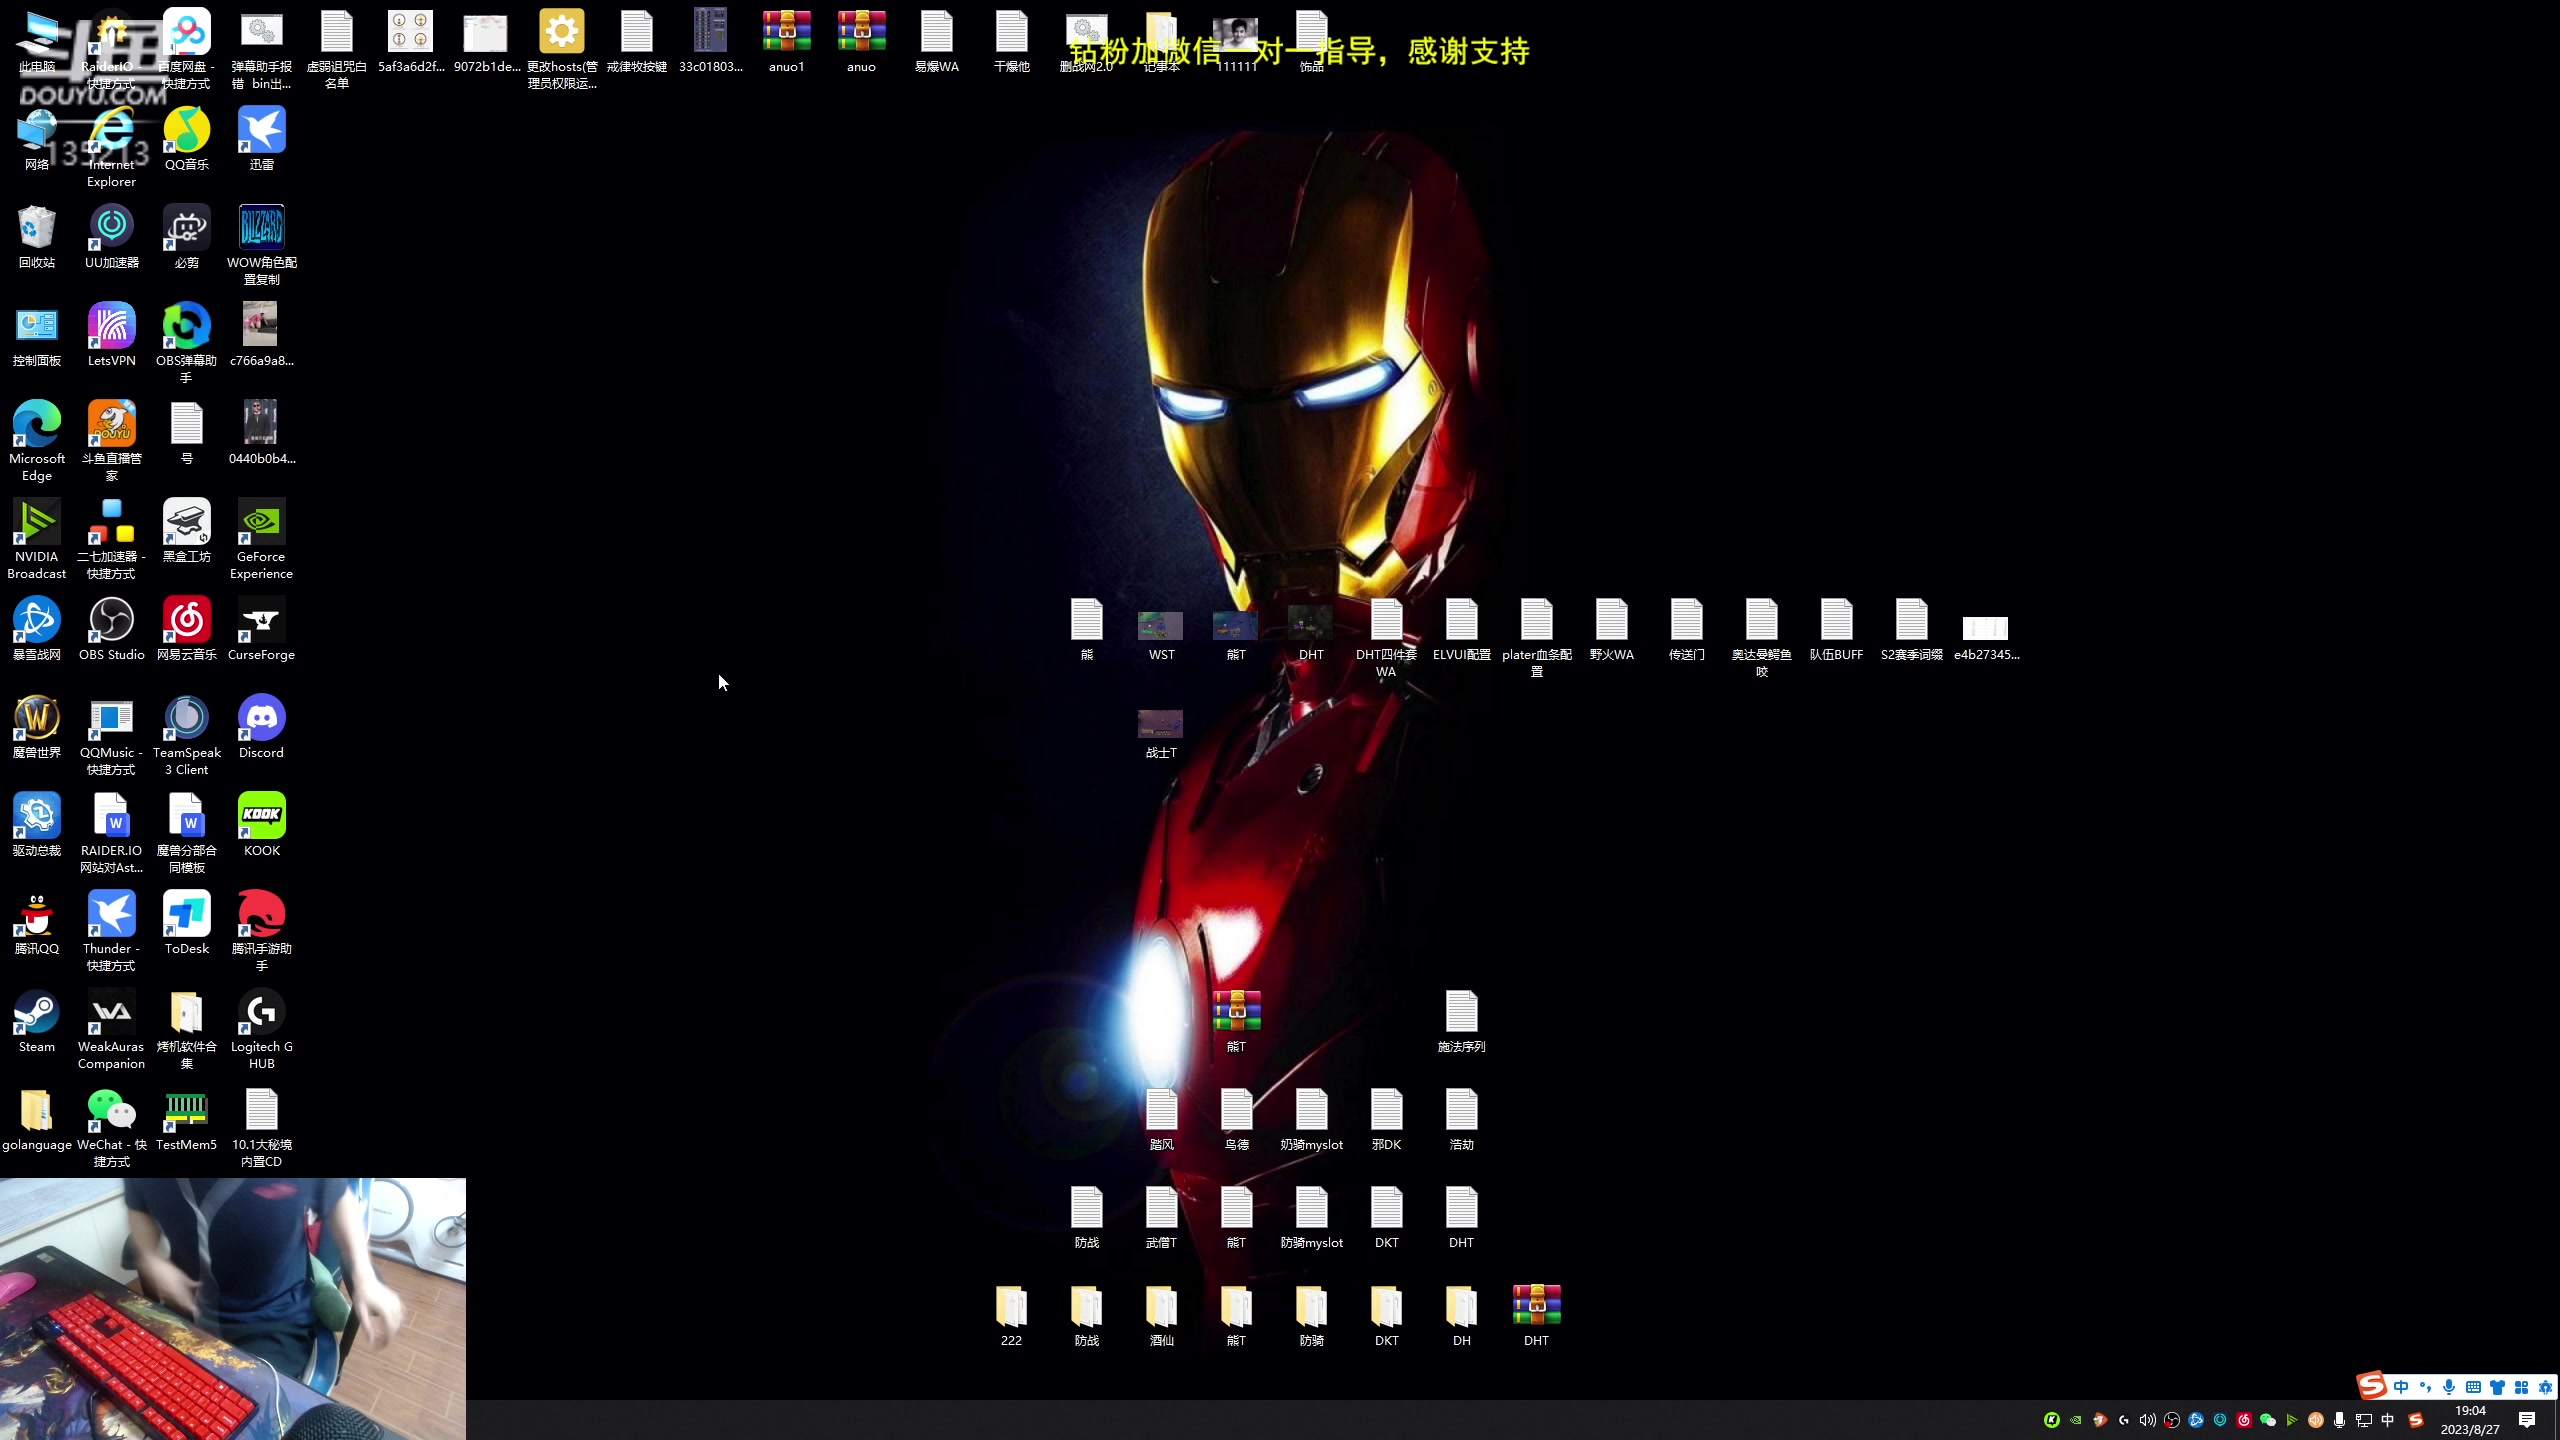Open the DH folder
2560x1440 pixels.
pos(1461,1316)
